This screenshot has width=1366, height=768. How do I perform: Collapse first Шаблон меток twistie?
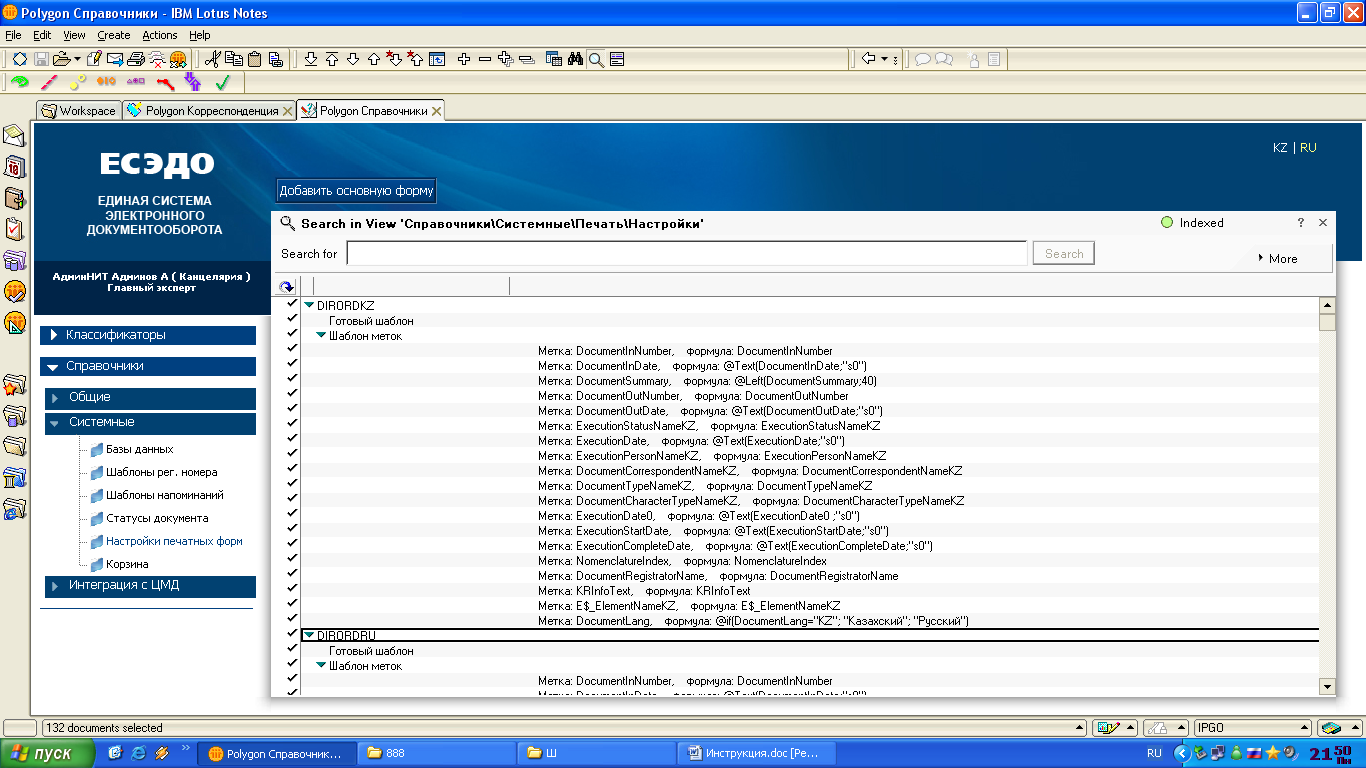(322, 336)
